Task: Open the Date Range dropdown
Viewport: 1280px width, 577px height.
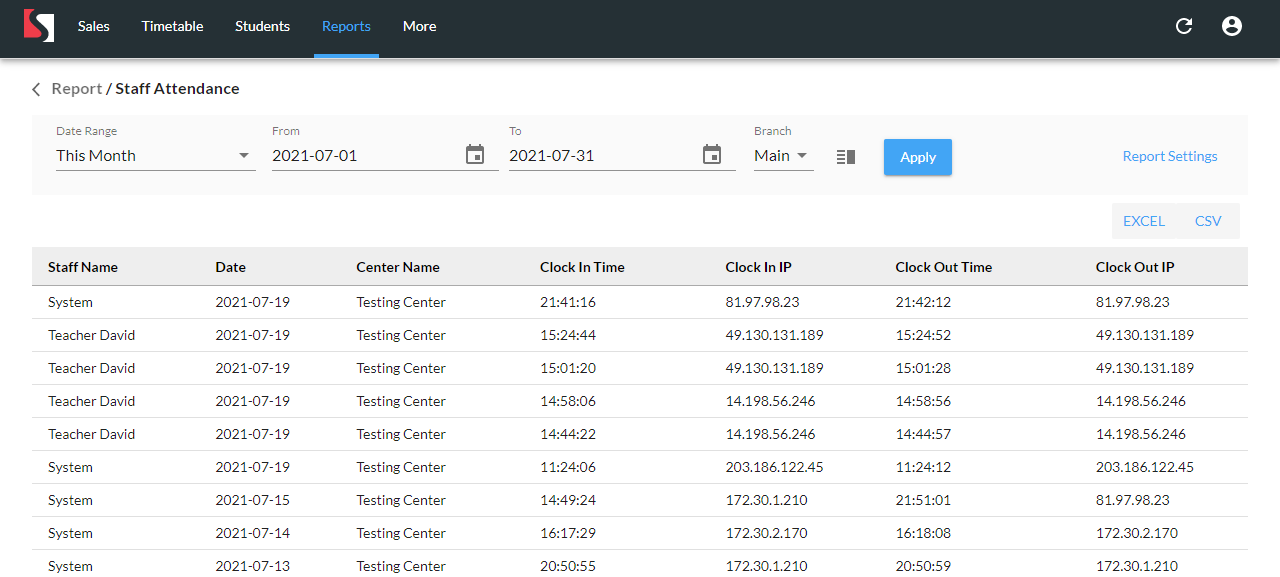Action: (155, 156)
